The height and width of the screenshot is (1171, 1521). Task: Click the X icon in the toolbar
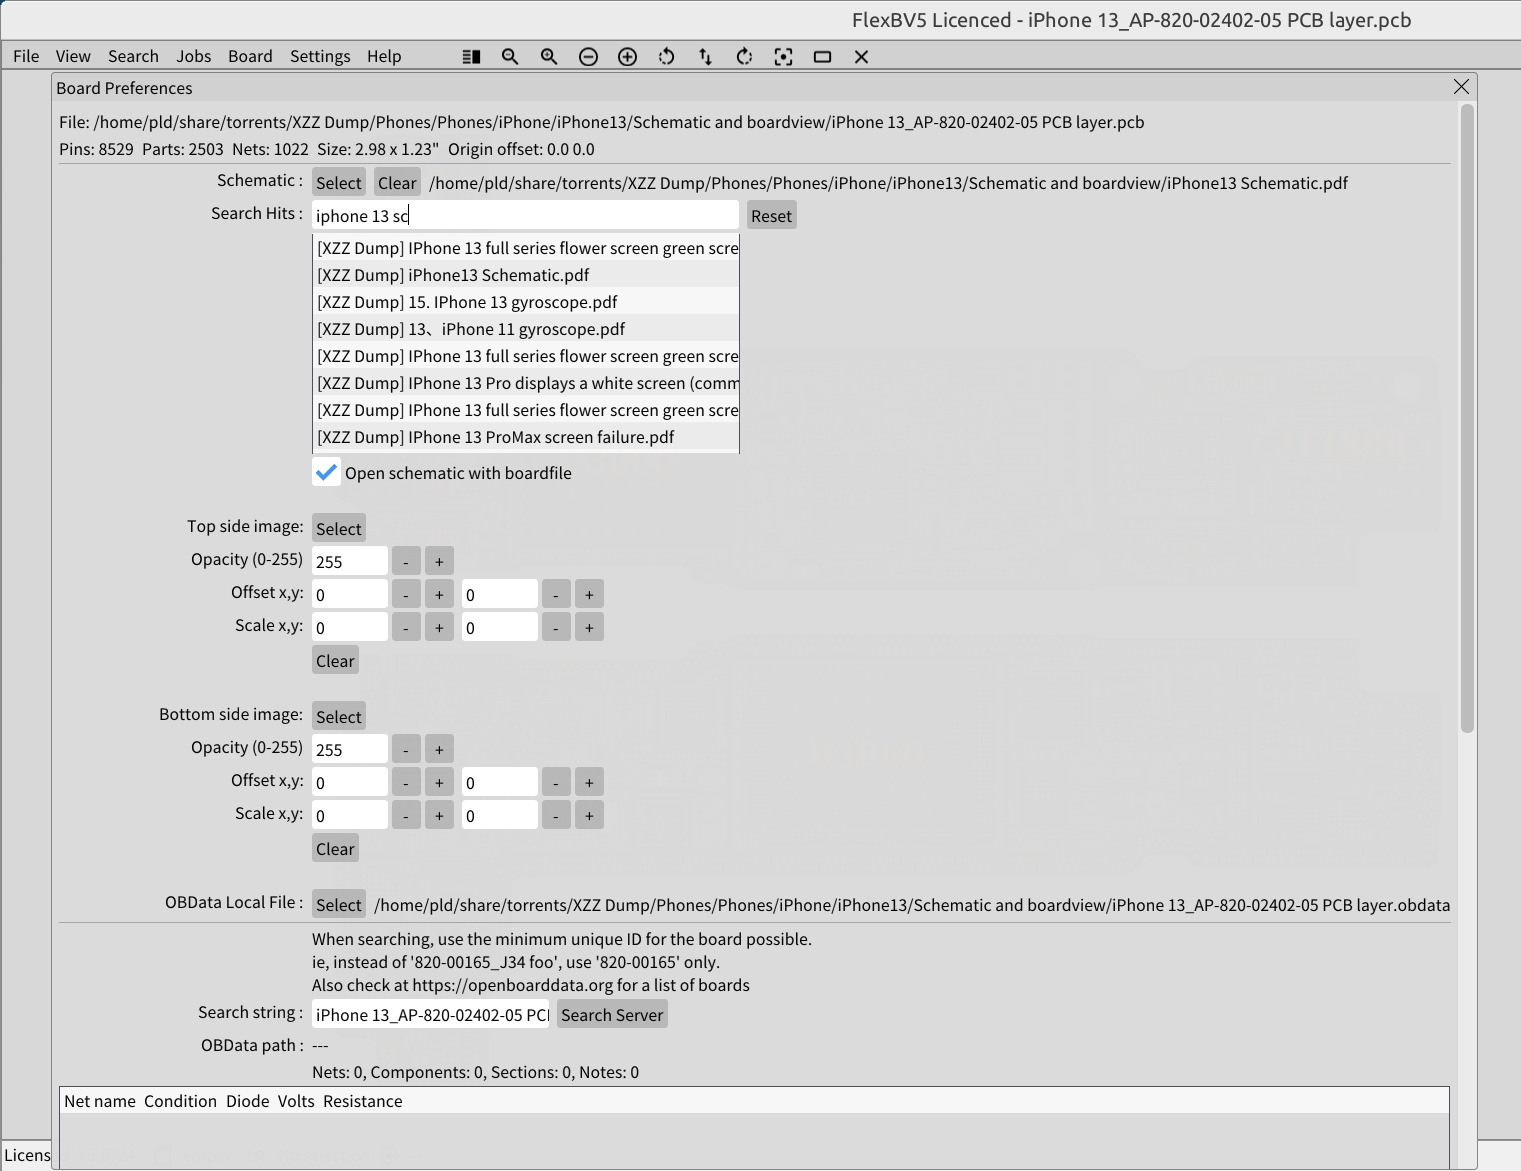coord(862,57)
